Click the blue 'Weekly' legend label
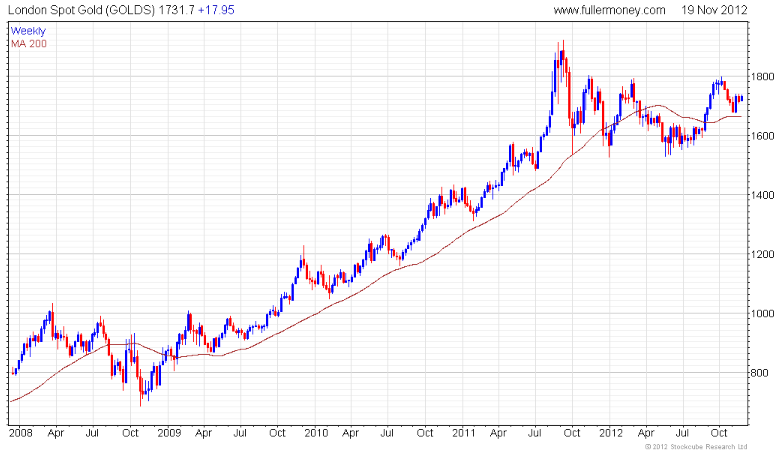This screenshot has width=783, height=454. coord(28,31)
